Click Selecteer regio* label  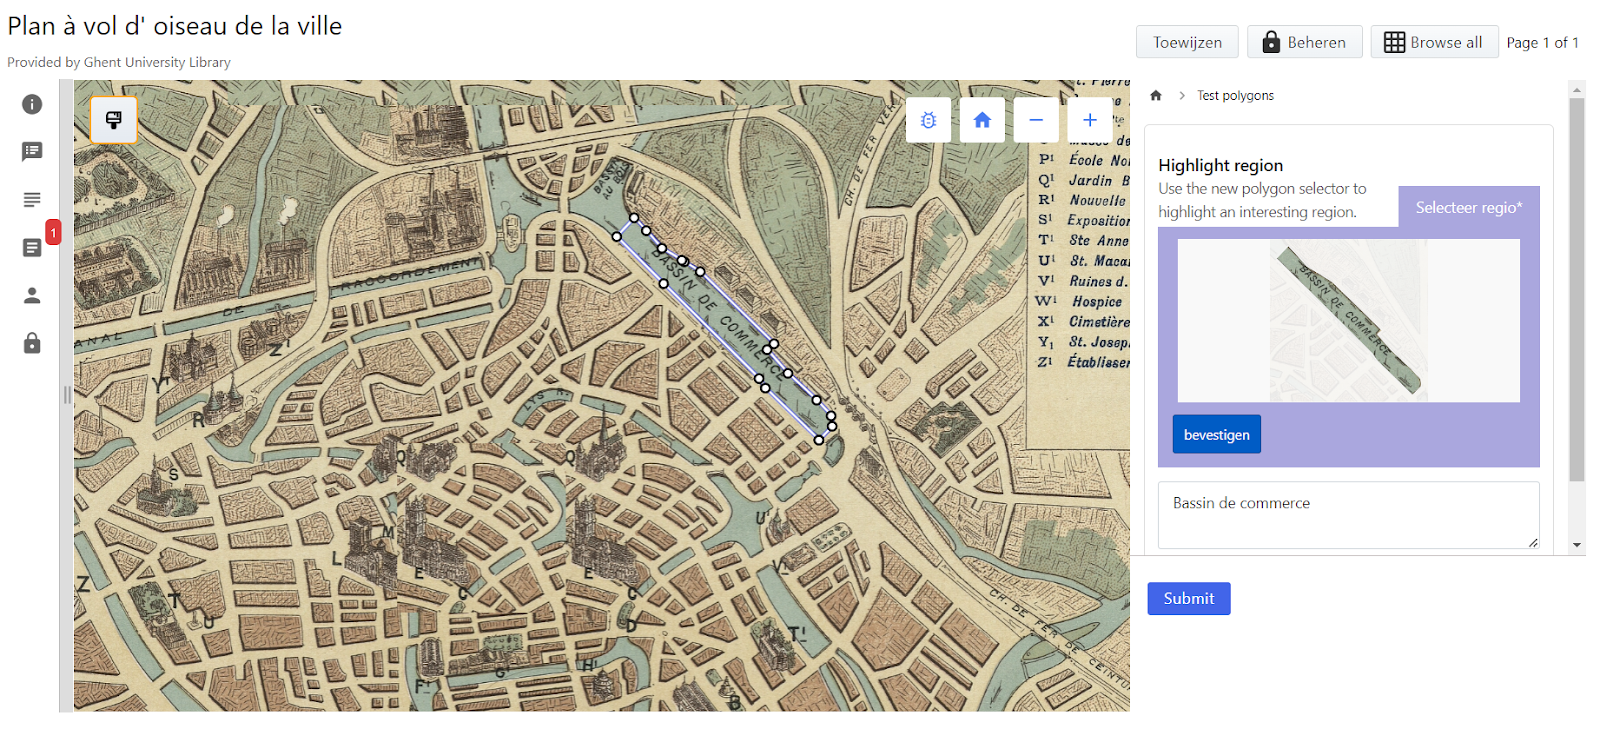click(1469, 207)
